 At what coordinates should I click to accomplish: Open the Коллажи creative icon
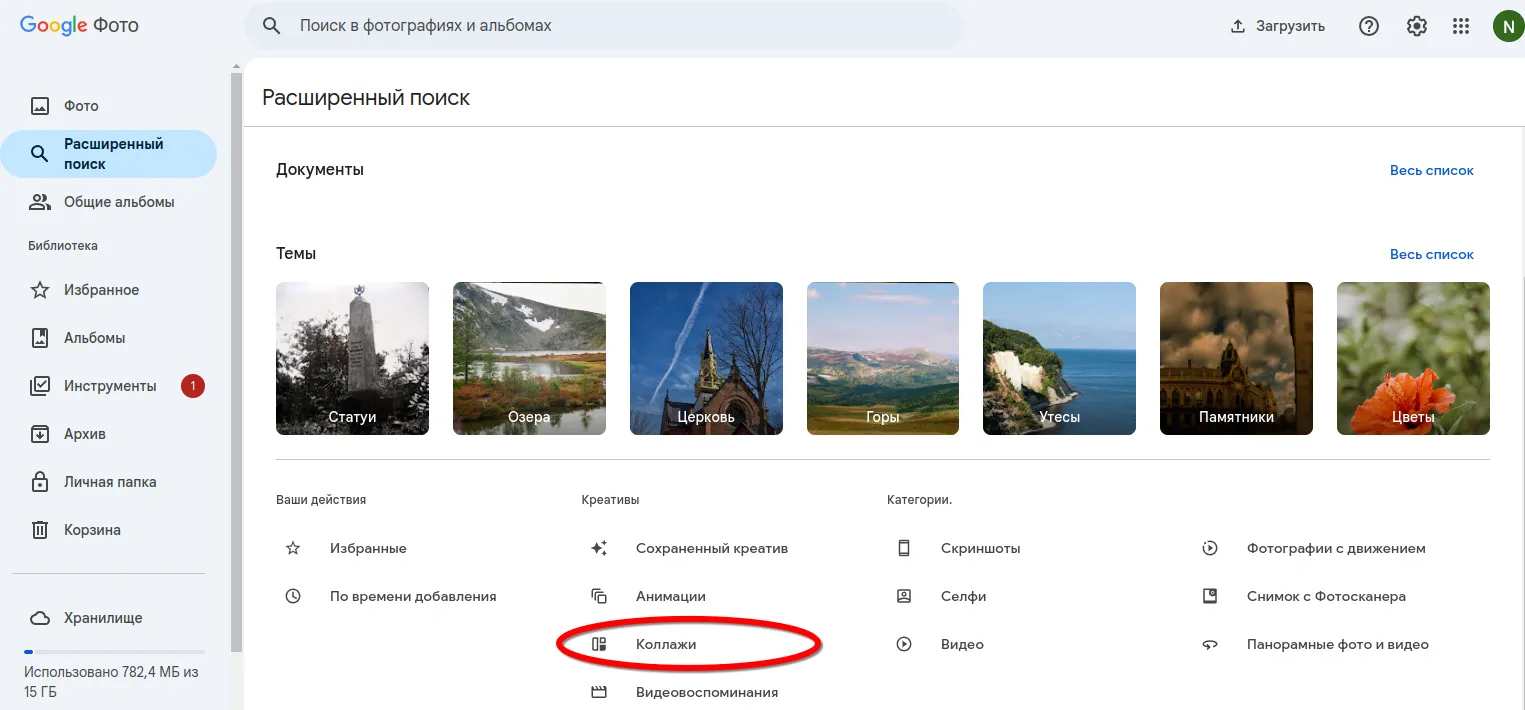pyautogui.click(x=600, y=643)
